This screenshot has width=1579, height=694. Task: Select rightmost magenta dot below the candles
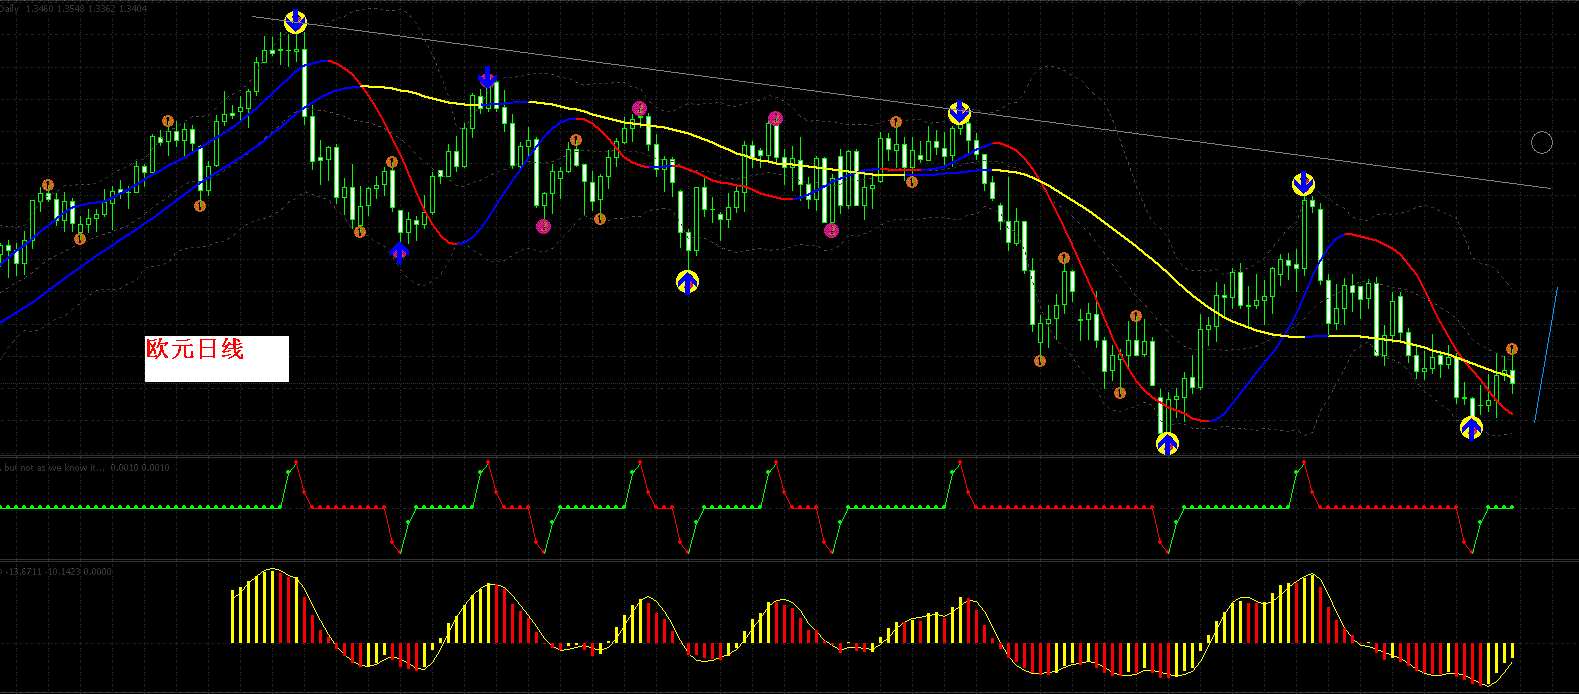tap(831, 231)
